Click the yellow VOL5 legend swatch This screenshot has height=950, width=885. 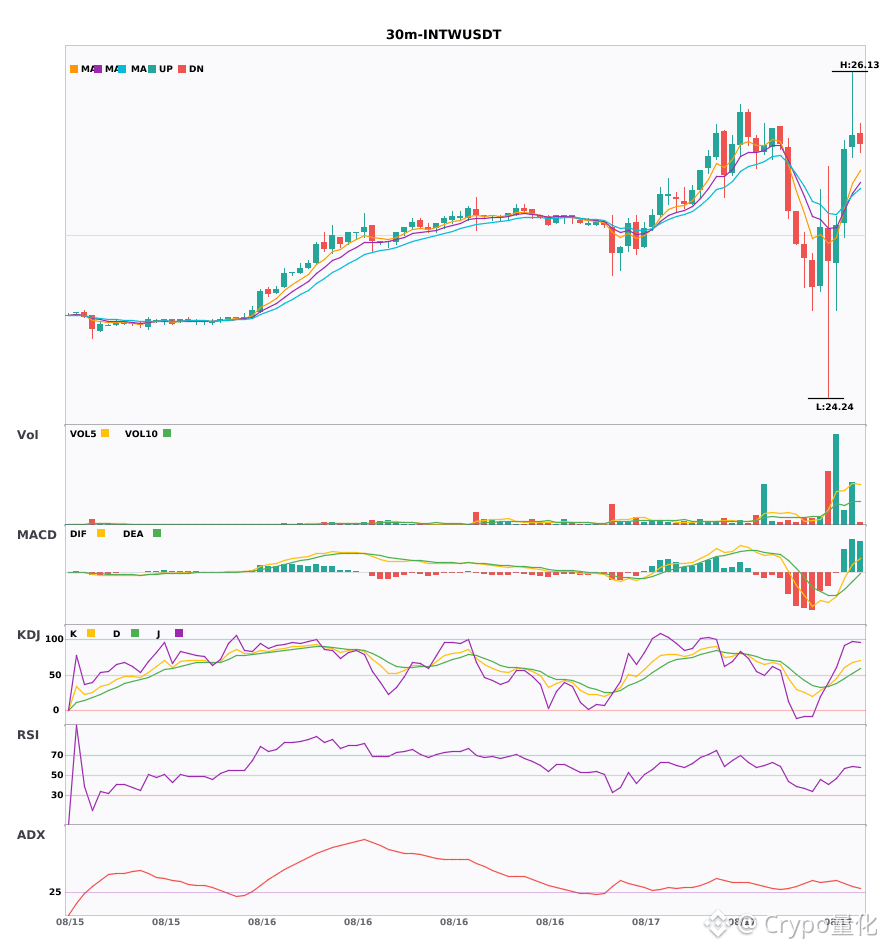click(x=105, y=433)
